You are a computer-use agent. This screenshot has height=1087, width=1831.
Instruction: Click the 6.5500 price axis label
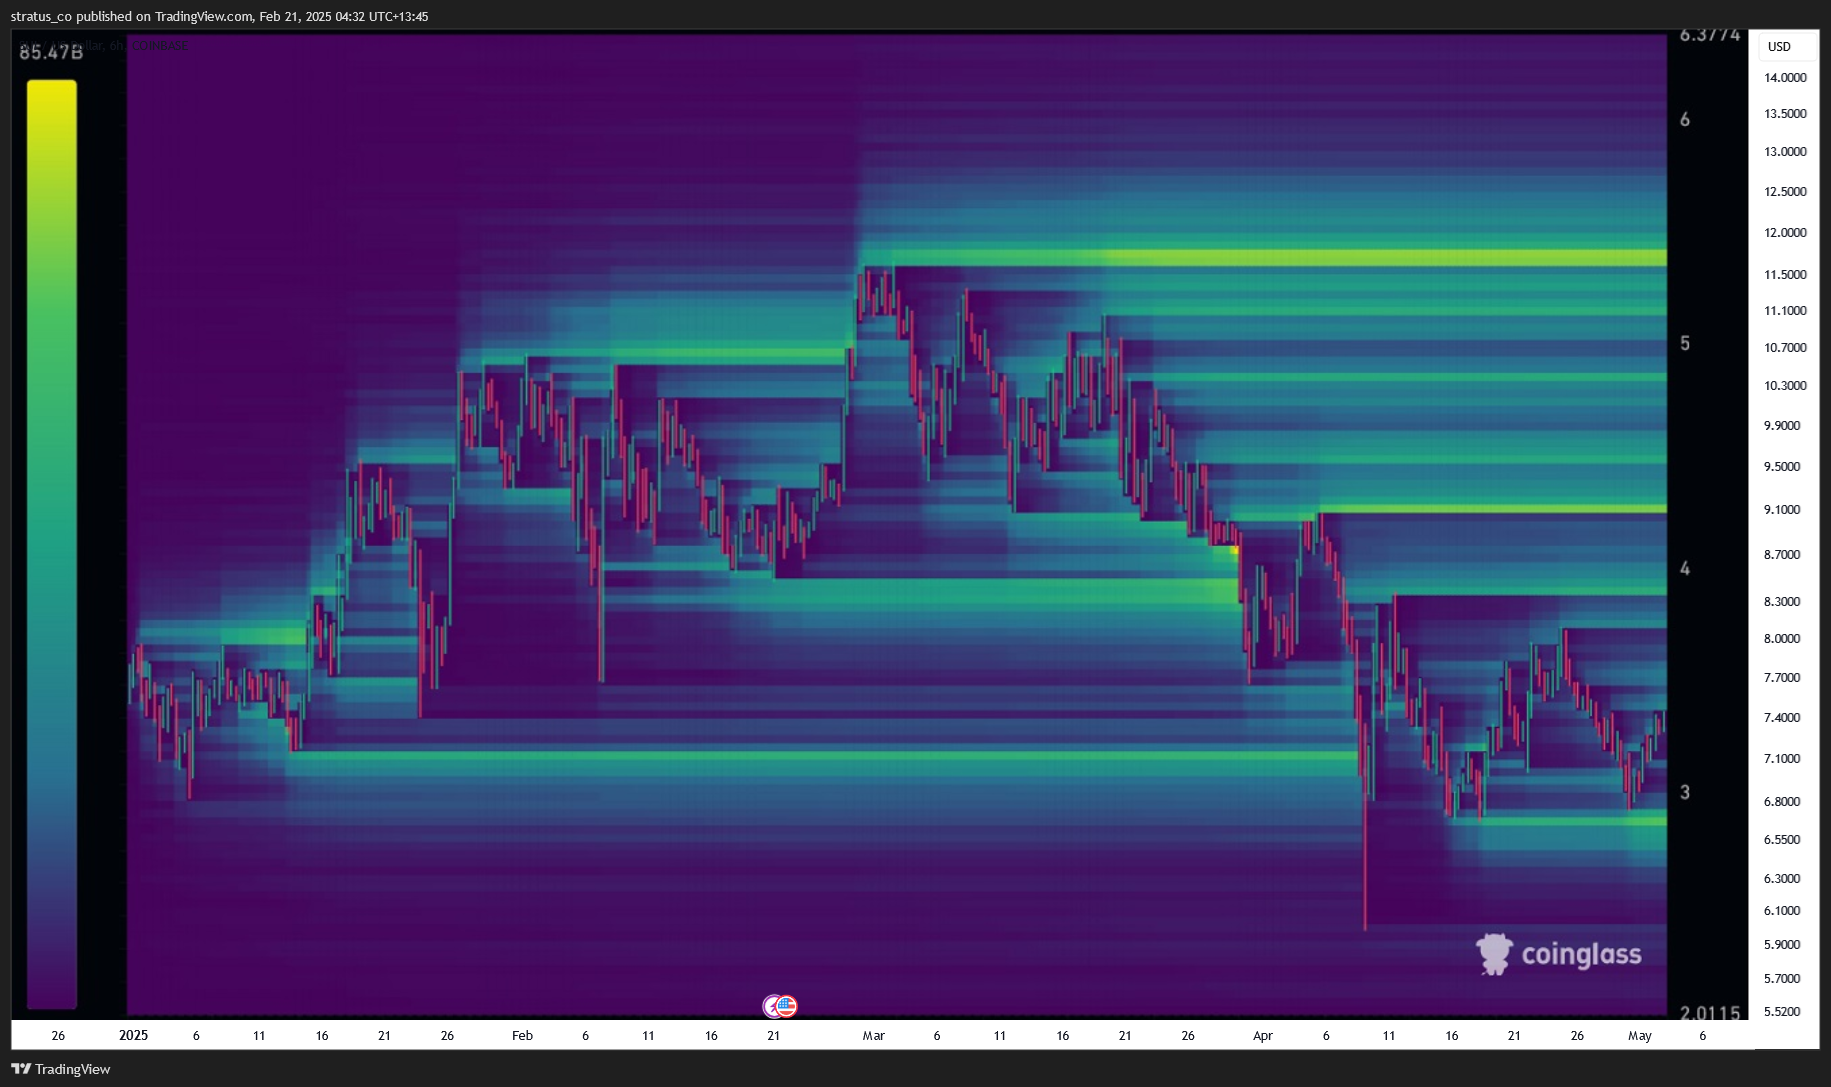1782,840
